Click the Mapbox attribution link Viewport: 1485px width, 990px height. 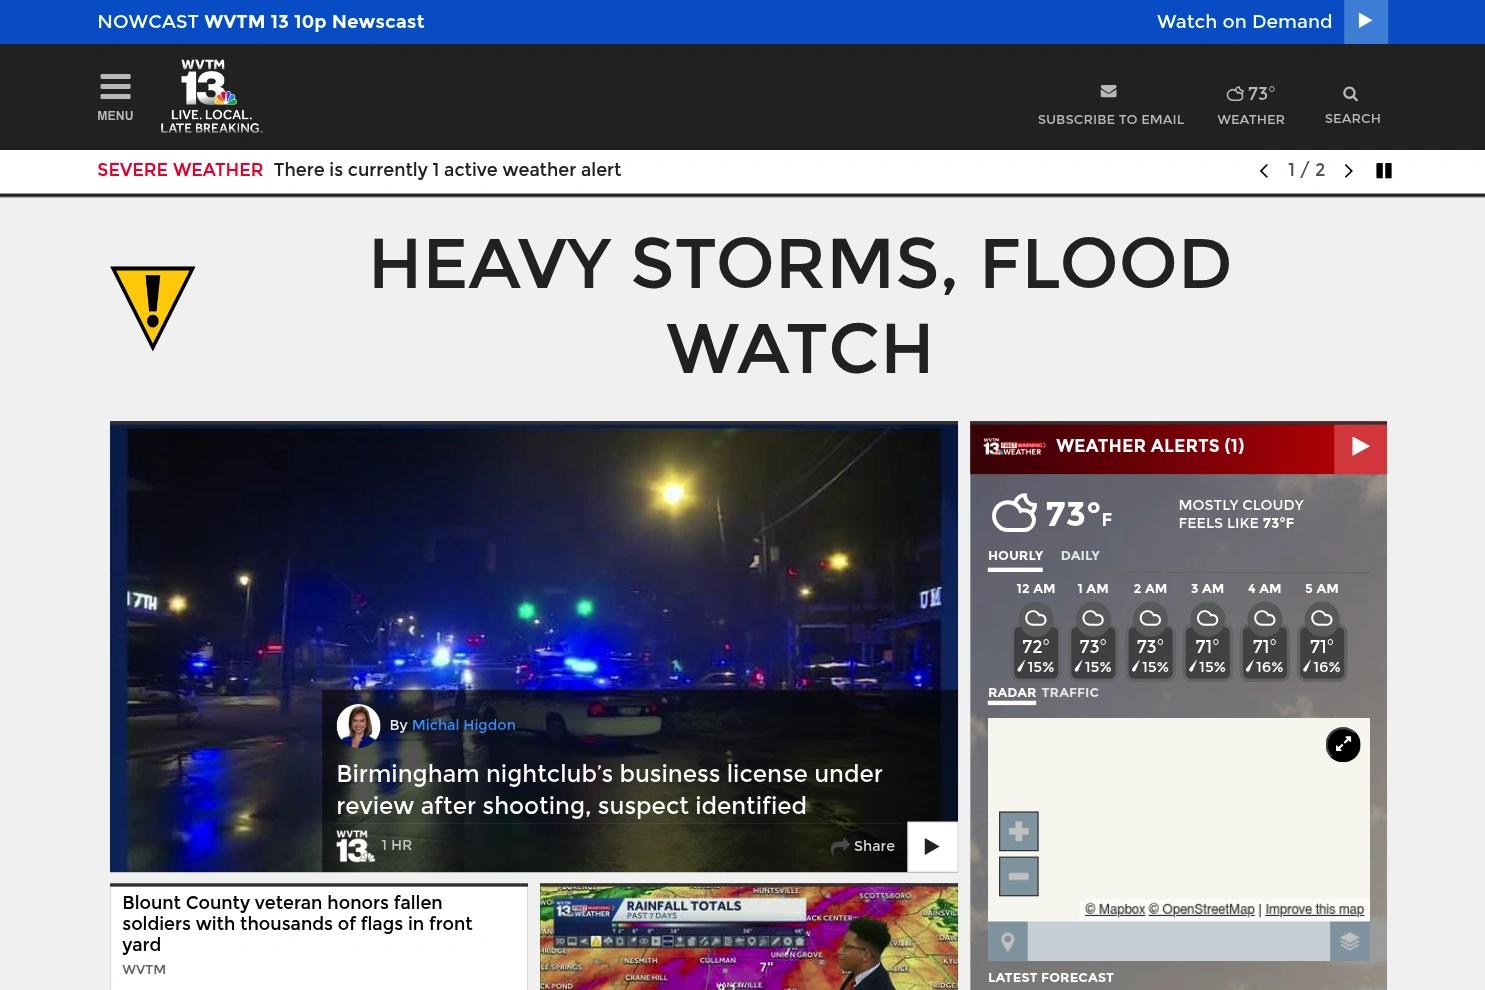1115,909
